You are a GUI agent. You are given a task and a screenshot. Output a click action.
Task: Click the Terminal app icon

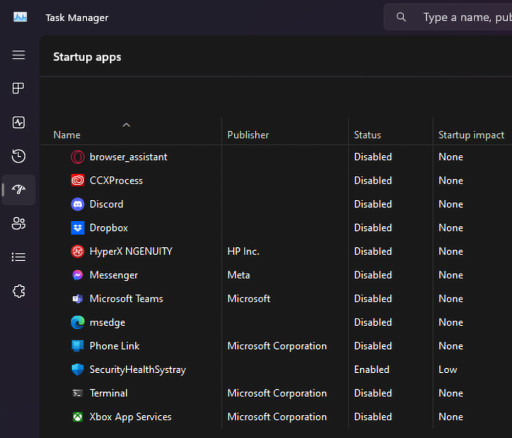(78, 393)
